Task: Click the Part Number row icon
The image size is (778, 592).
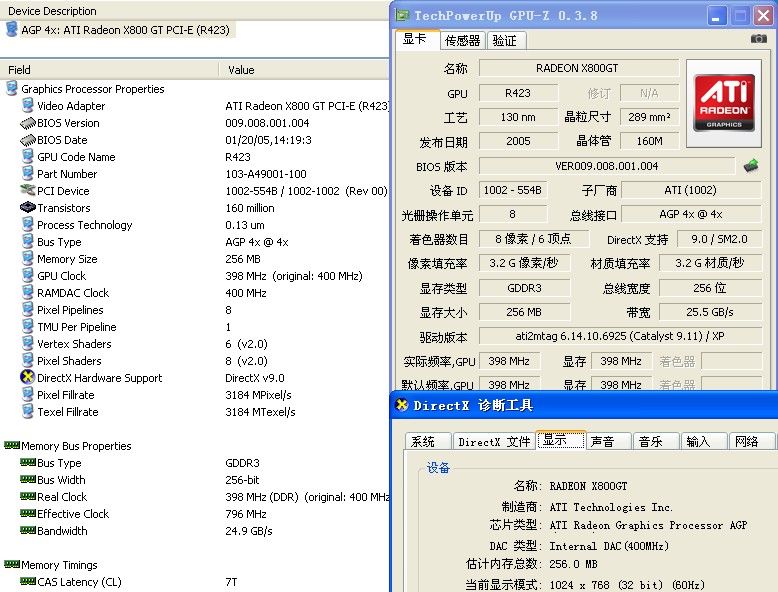Action: pyautogui.click(x=28, y=173)
